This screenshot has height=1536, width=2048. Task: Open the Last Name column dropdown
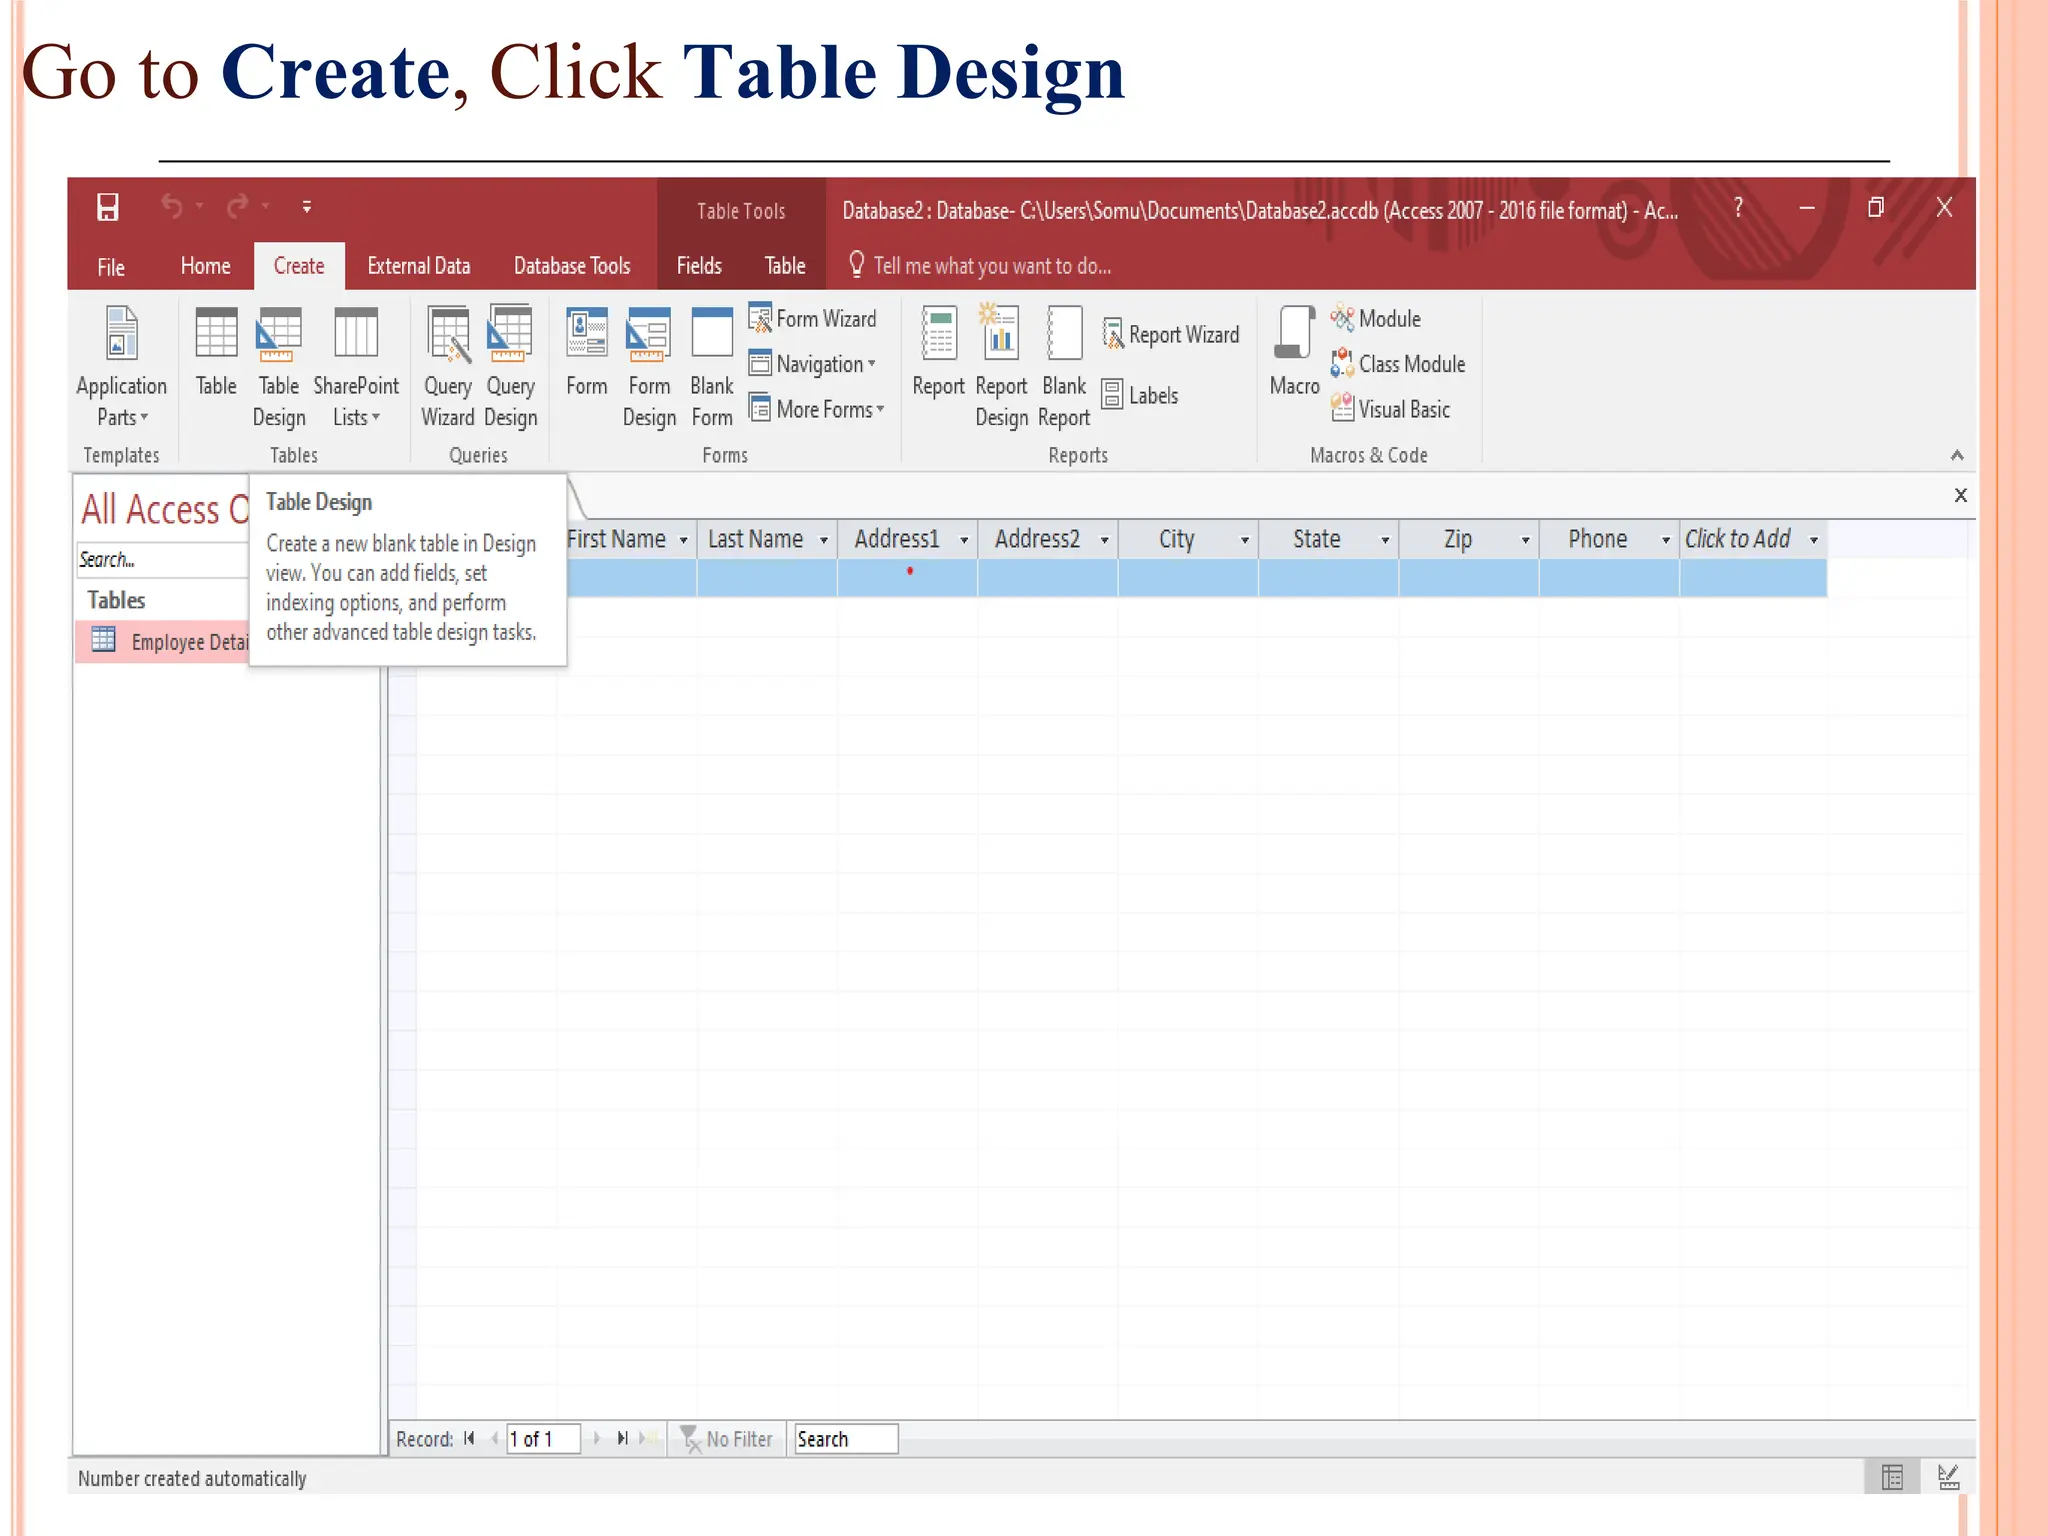(823, 540)
